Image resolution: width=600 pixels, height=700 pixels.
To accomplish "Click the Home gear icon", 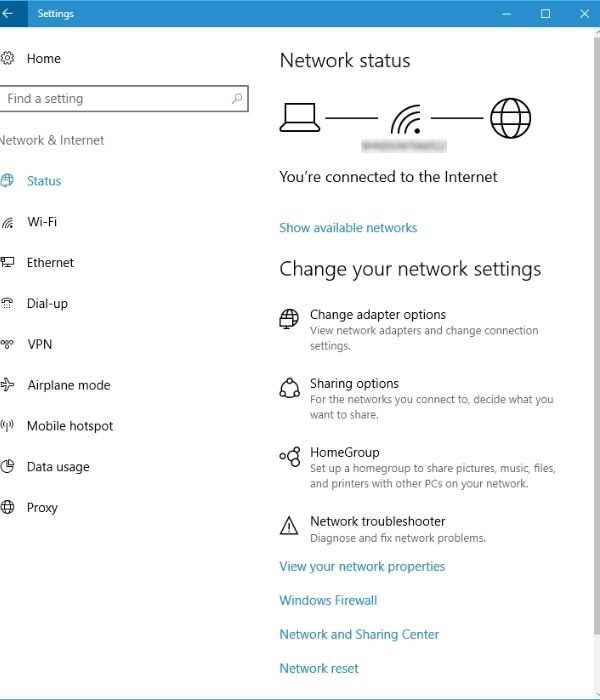I will pyautogui.click(x=7, y=58).
